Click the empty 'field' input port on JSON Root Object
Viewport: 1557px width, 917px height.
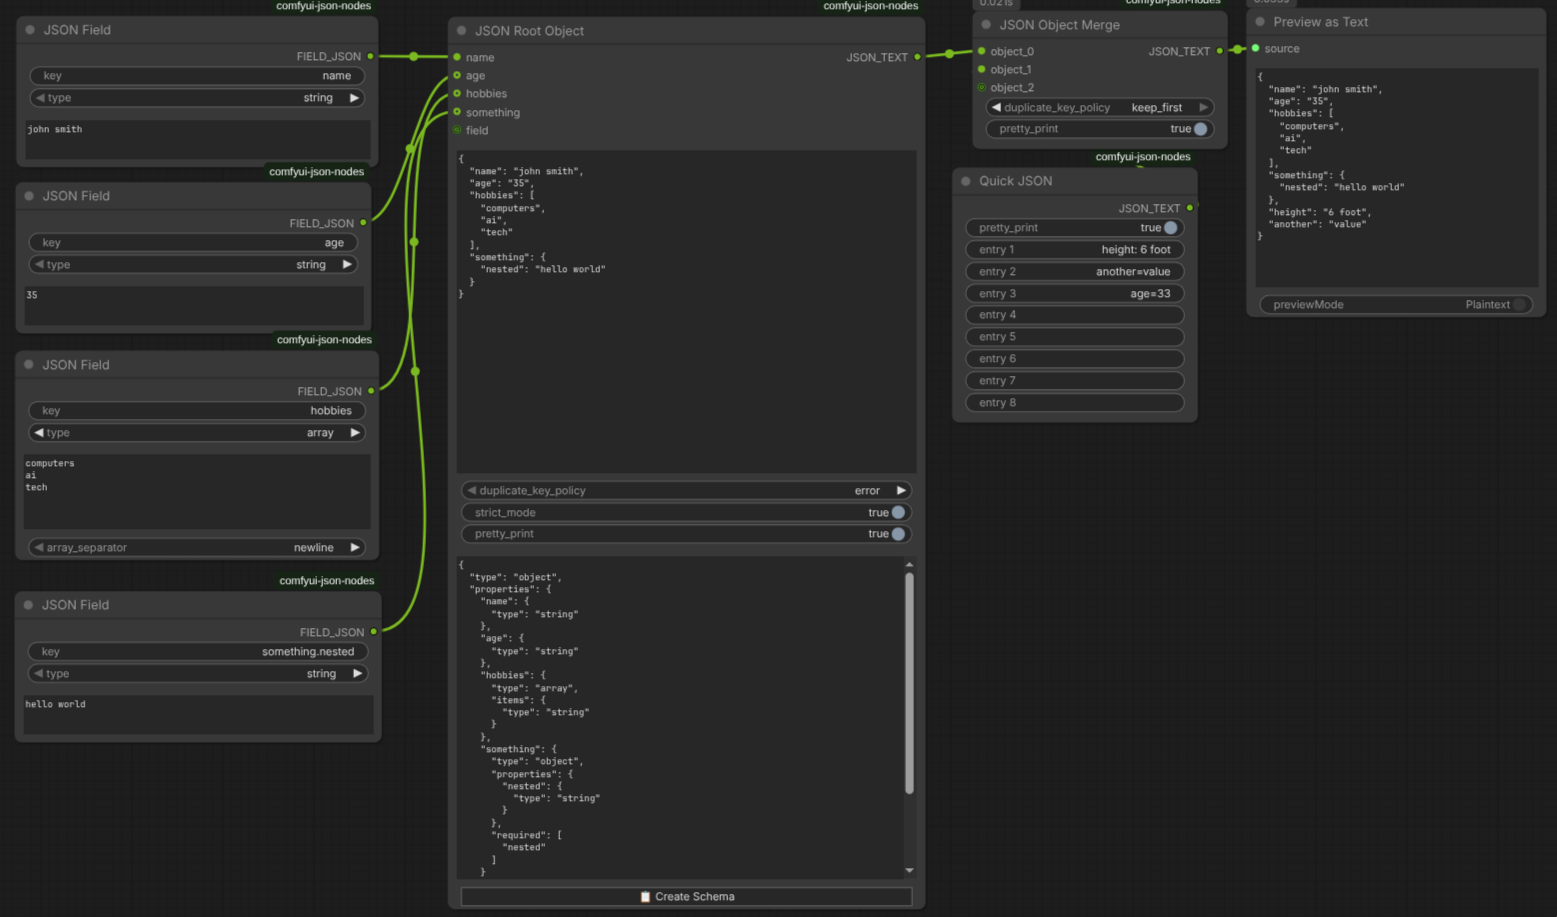coord(458,130)
